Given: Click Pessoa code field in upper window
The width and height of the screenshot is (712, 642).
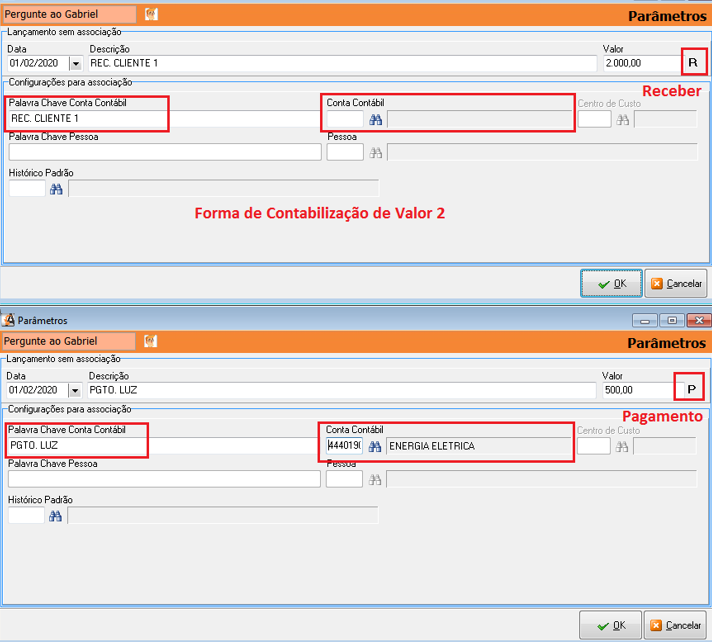Looking at the screenshot, I should click(345, 152).
